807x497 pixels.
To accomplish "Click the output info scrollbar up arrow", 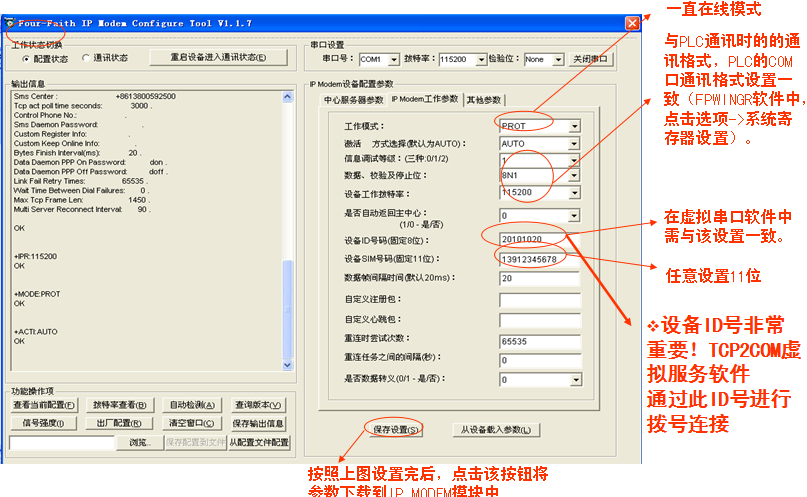I will click(288, 93).
